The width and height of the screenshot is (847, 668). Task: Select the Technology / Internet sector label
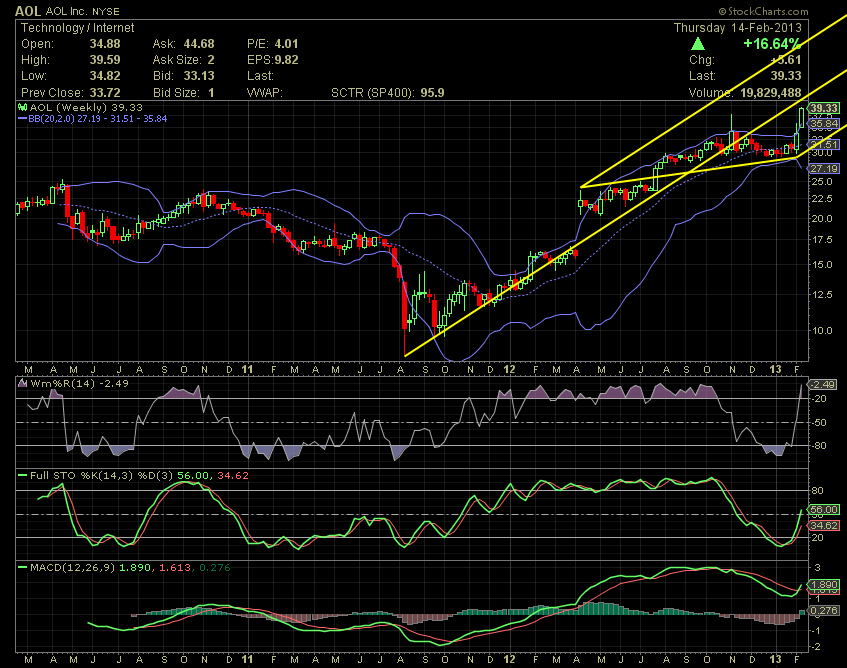tap(76, 28)
